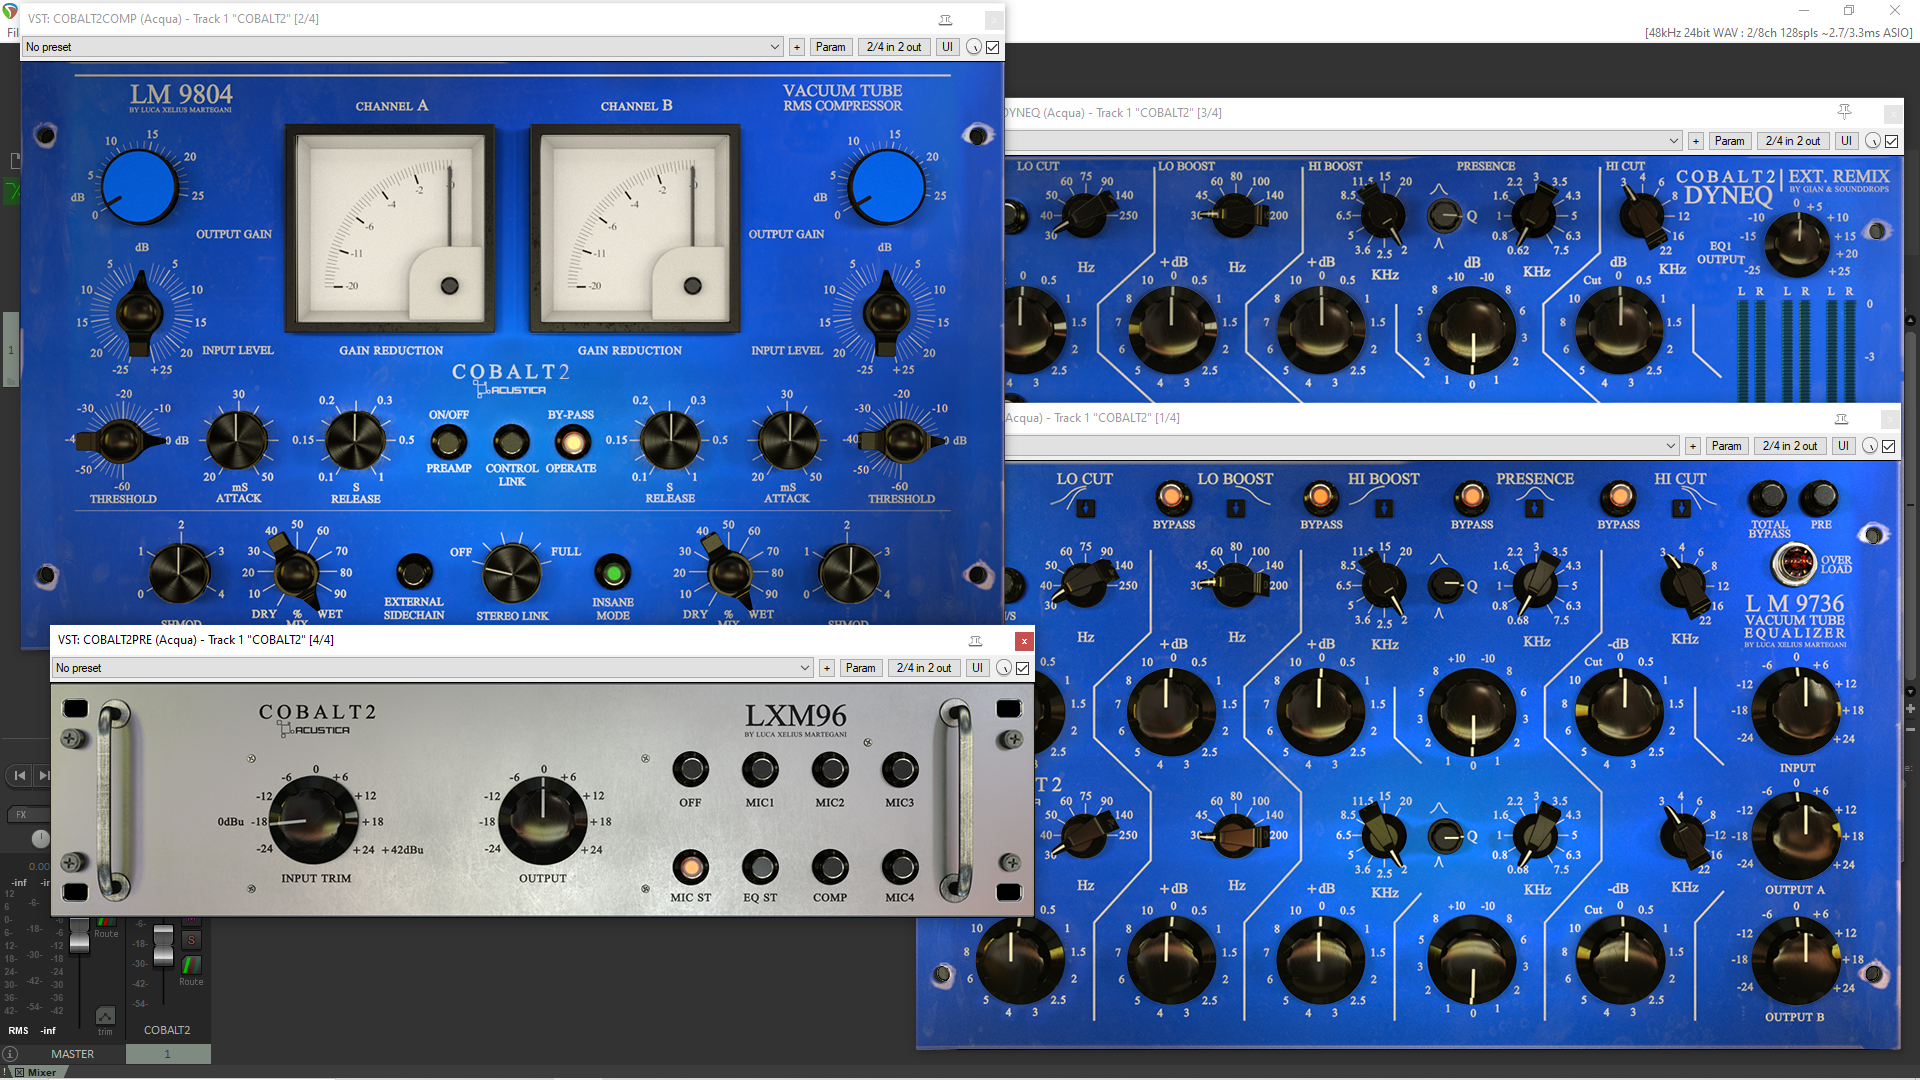The image size is (1920, 1080).
Task: Toggle the LO BOOST BYPASS lamp on the equalizer
Action: (1172, 497)
